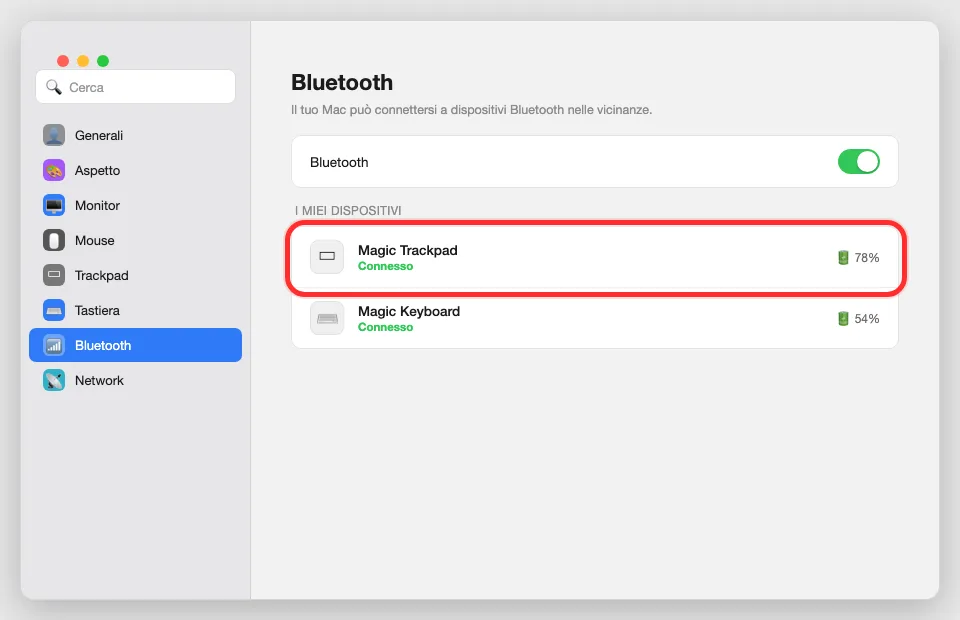Viewport: 960px width, 620px height.
Task: Close the window with red button
Action: click(x=62, y=61)
